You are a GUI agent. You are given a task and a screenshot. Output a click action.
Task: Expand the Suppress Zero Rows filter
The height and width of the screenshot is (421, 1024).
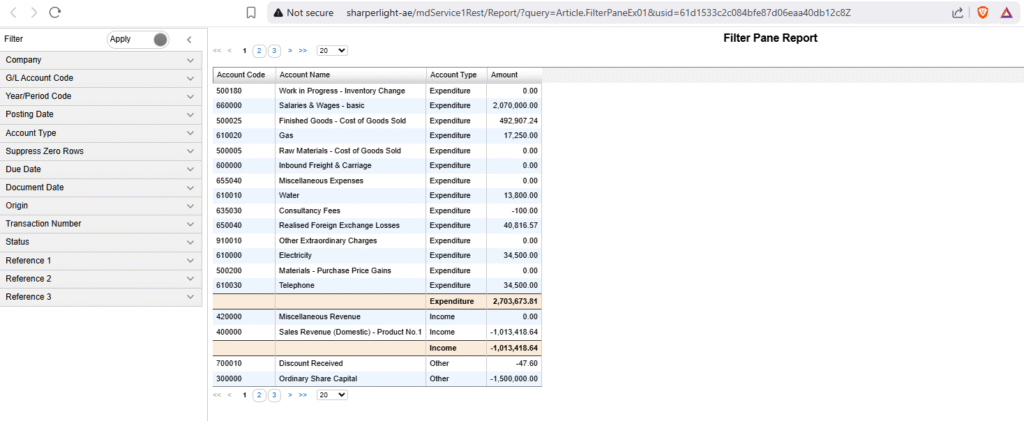[x=101, y=151]
